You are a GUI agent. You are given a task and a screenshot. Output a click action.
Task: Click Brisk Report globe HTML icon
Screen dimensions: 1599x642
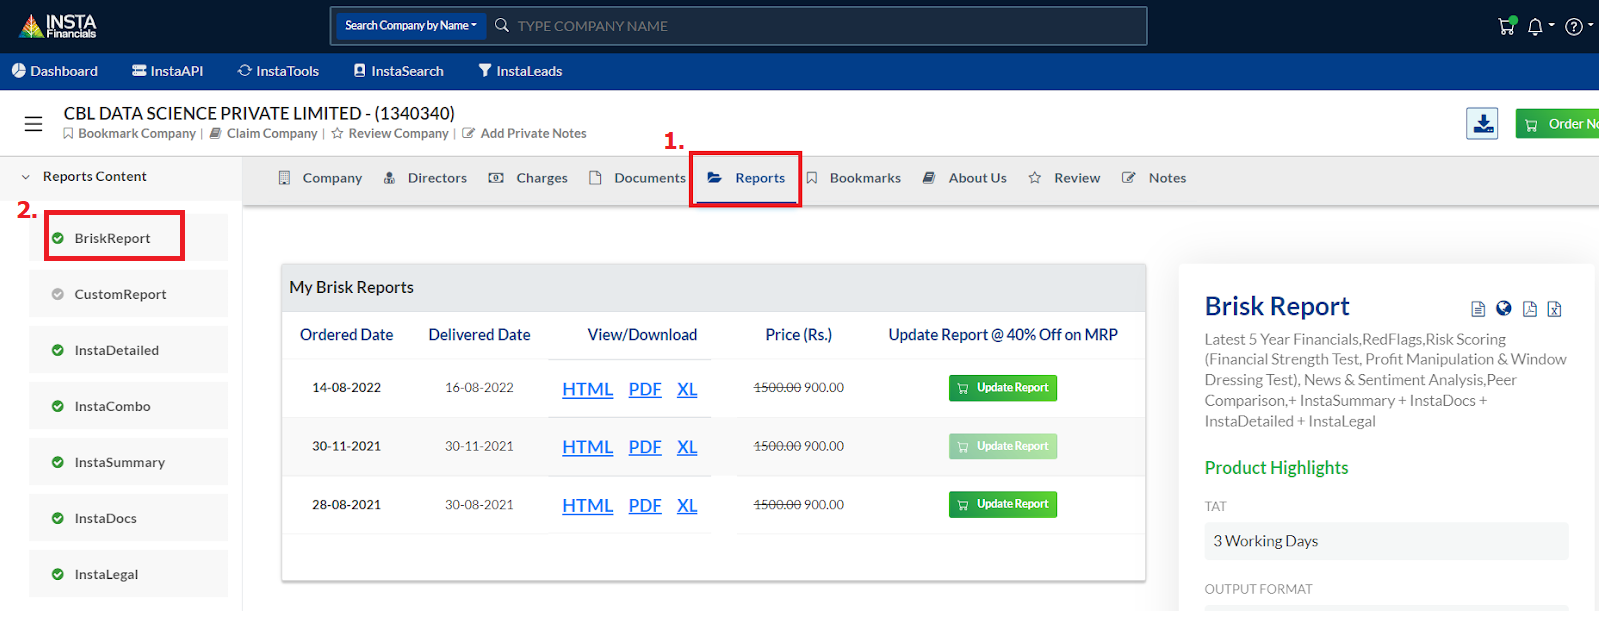click(x=1504, y=309)
